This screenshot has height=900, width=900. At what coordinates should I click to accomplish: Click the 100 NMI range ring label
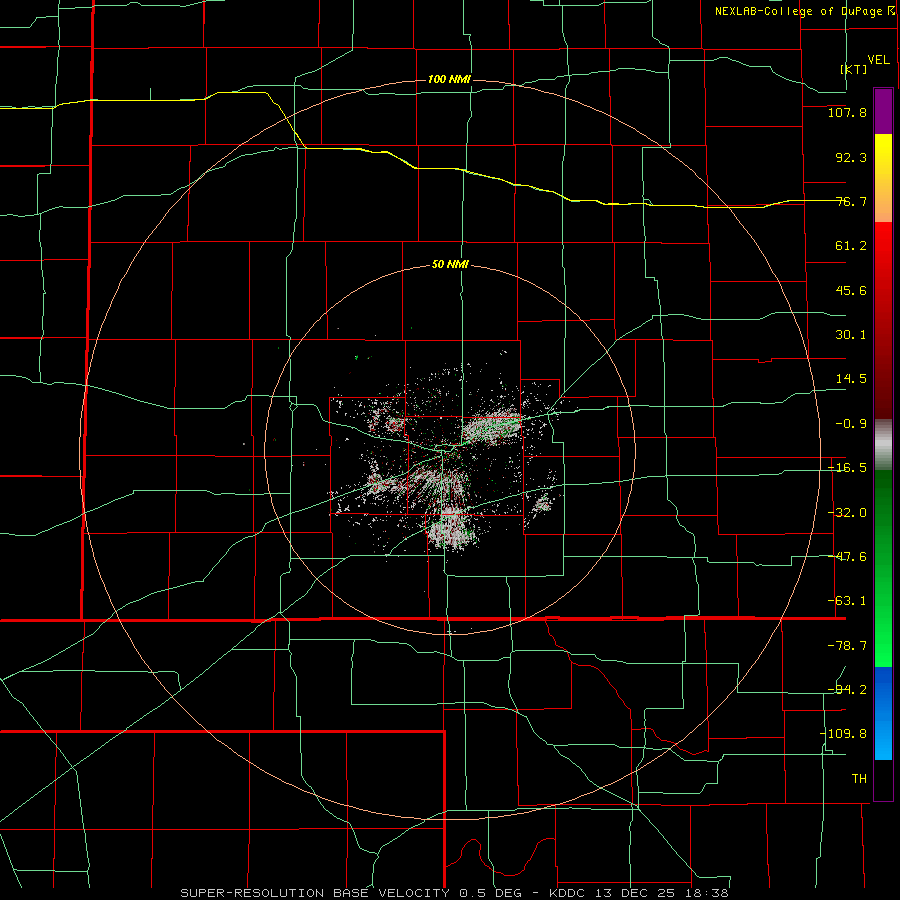[x=449, y=79]
